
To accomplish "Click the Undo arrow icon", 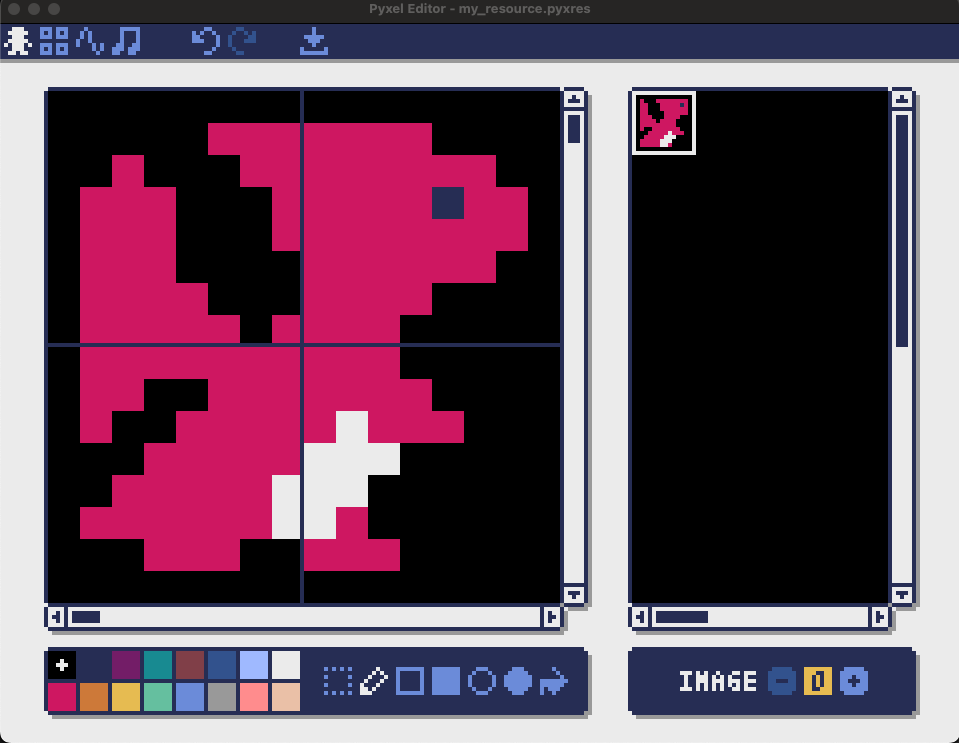I will click(206, 41).
